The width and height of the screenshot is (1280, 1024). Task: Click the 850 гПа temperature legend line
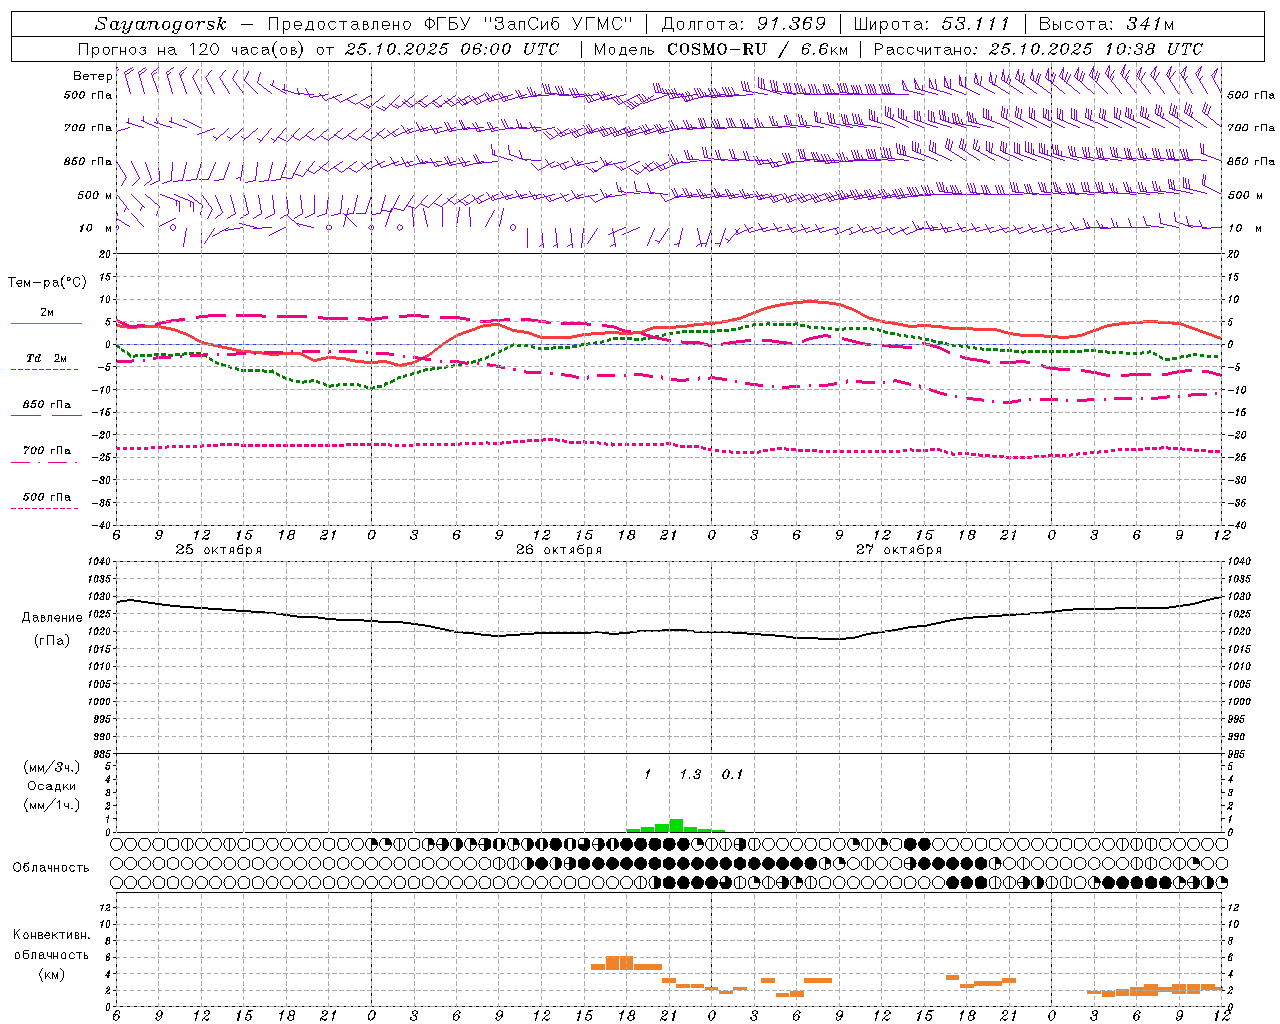46,414
